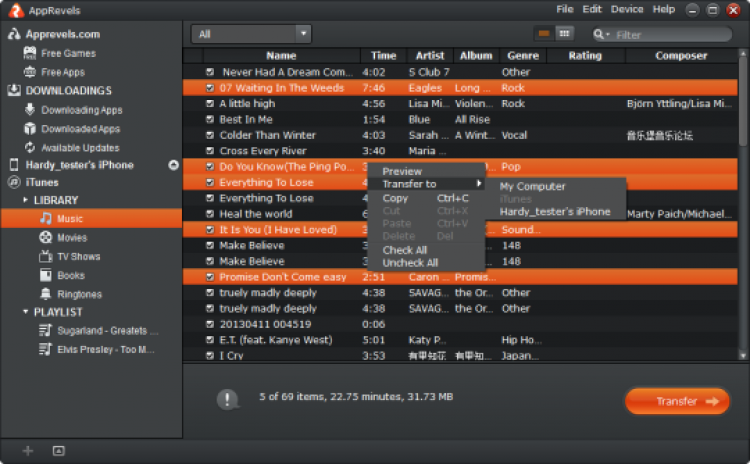The image size is (750, 464).
Task: Click the bottom artwork panel icon
Action: pos(59,451)
